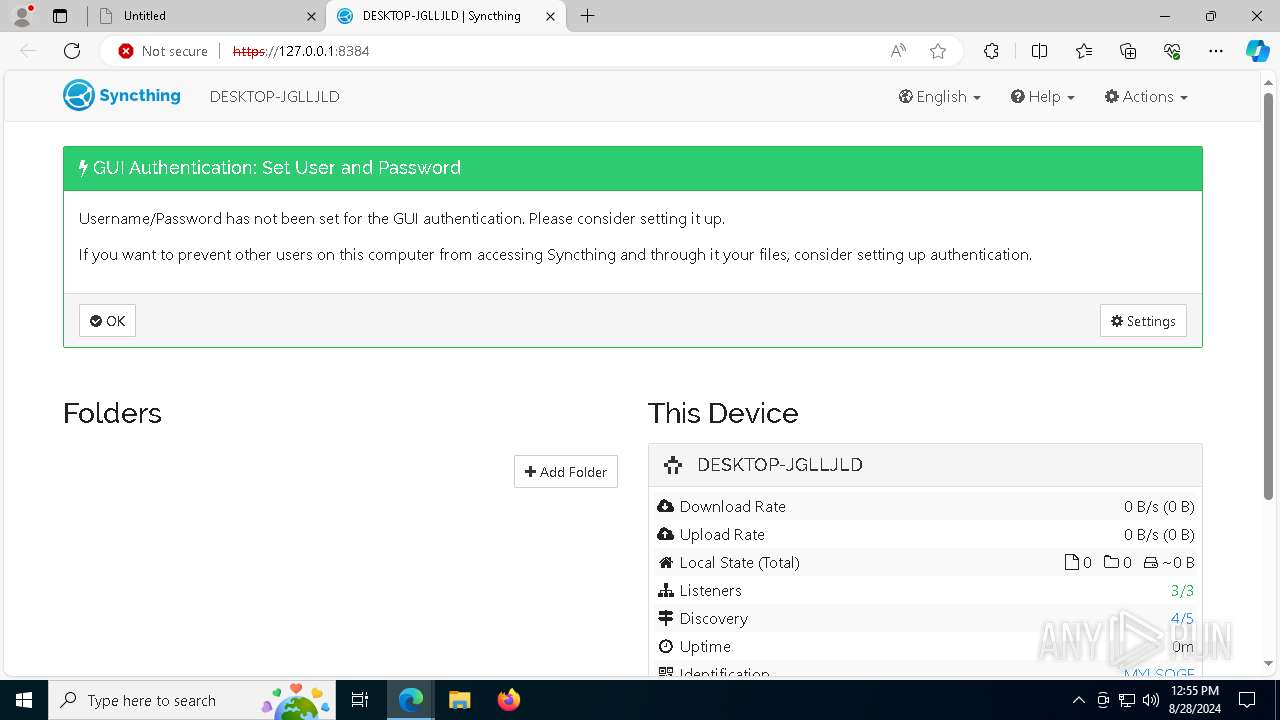Image resolution: width=1280 pixels, height=720 pixels.
Task: Open the browser Extensions icon
Action: click(991, 51)
